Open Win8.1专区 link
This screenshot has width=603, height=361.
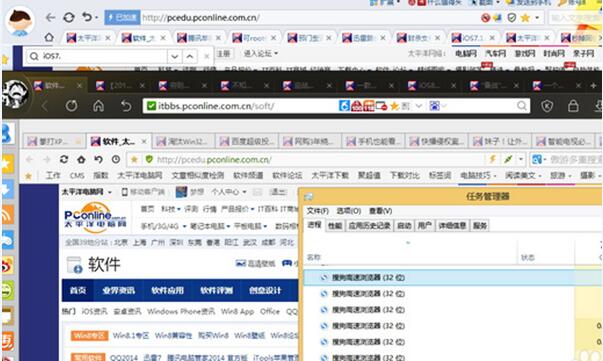131,336
